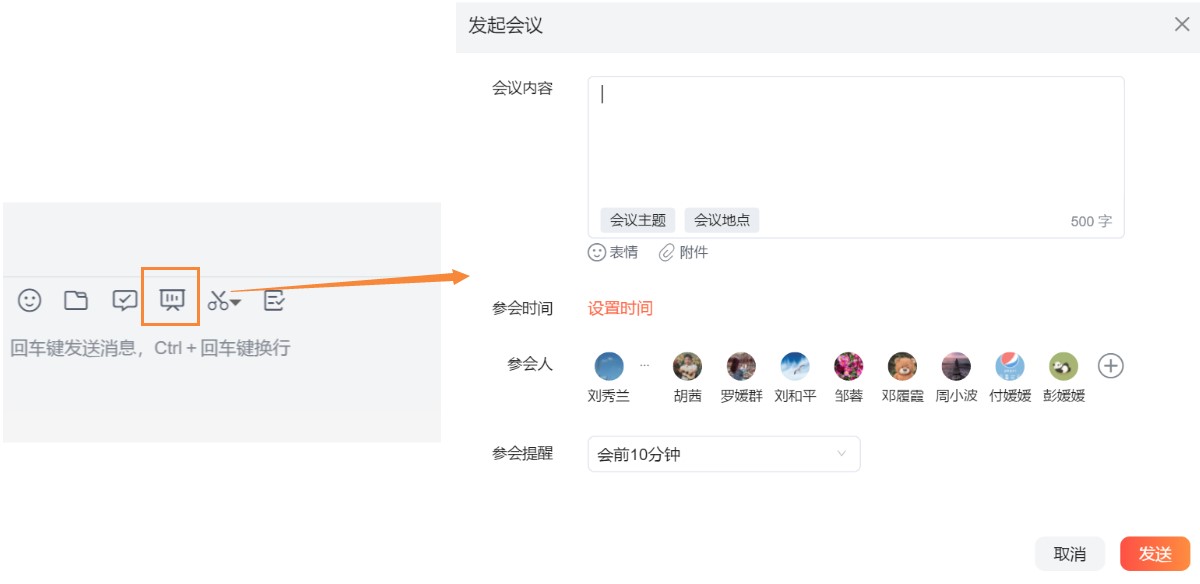This screenshot has height=584, width=1200.
Task: Cancel the meeting with the 取消 button
Action: [x=1070, y=552]
